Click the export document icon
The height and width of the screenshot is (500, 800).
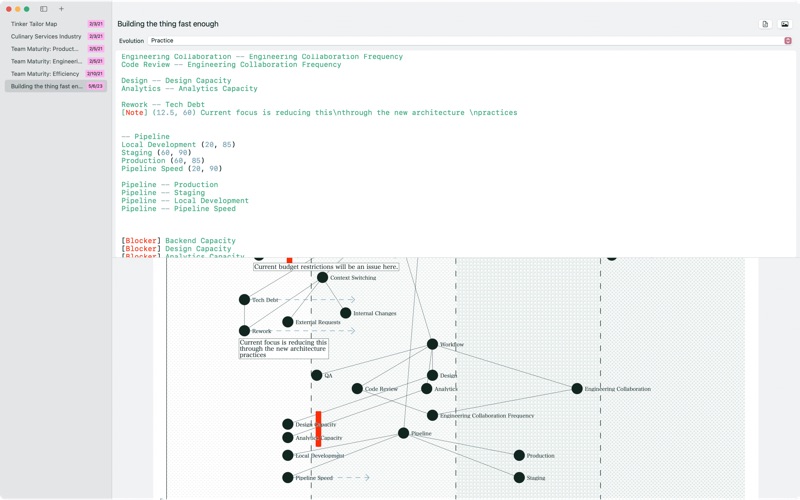(x=765, y=24)
